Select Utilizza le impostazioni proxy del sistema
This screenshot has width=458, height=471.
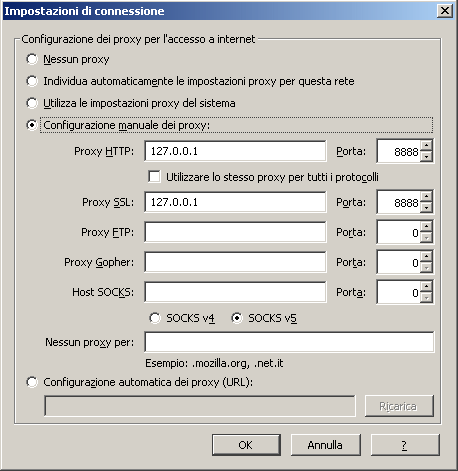[32, 103]
